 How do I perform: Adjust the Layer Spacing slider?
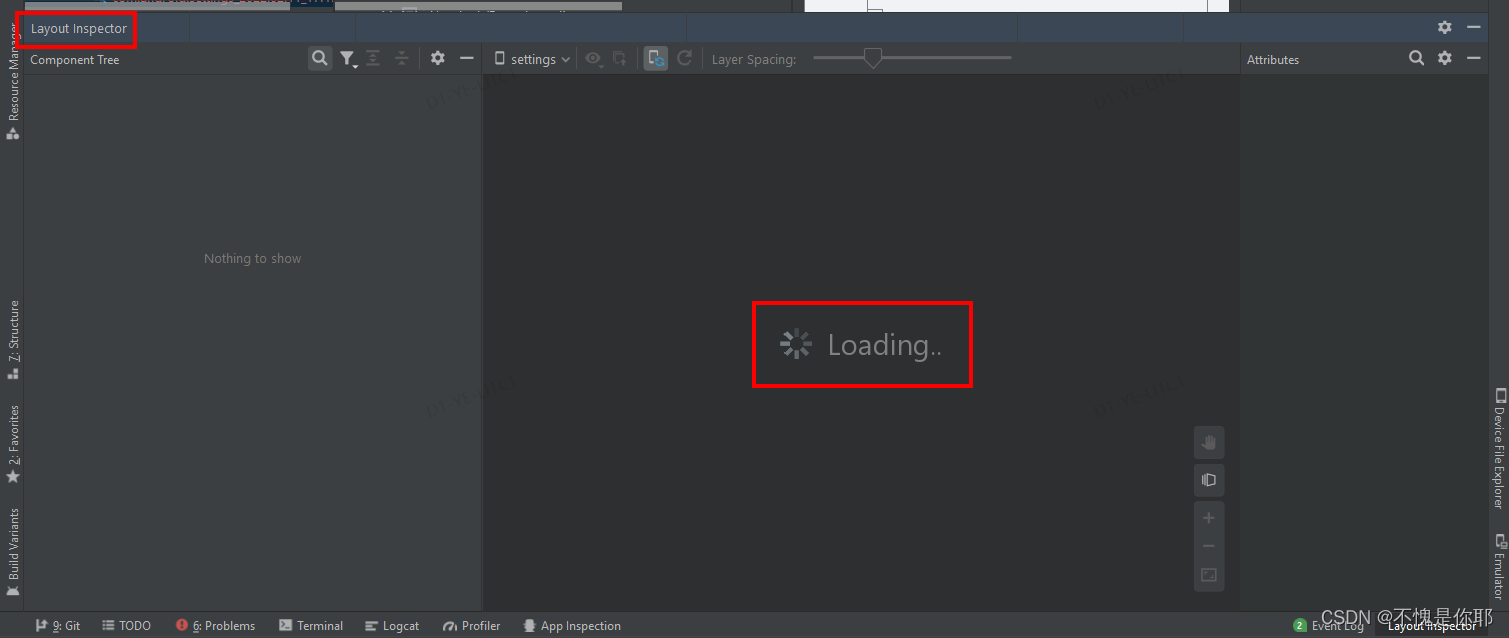(873, 58)
